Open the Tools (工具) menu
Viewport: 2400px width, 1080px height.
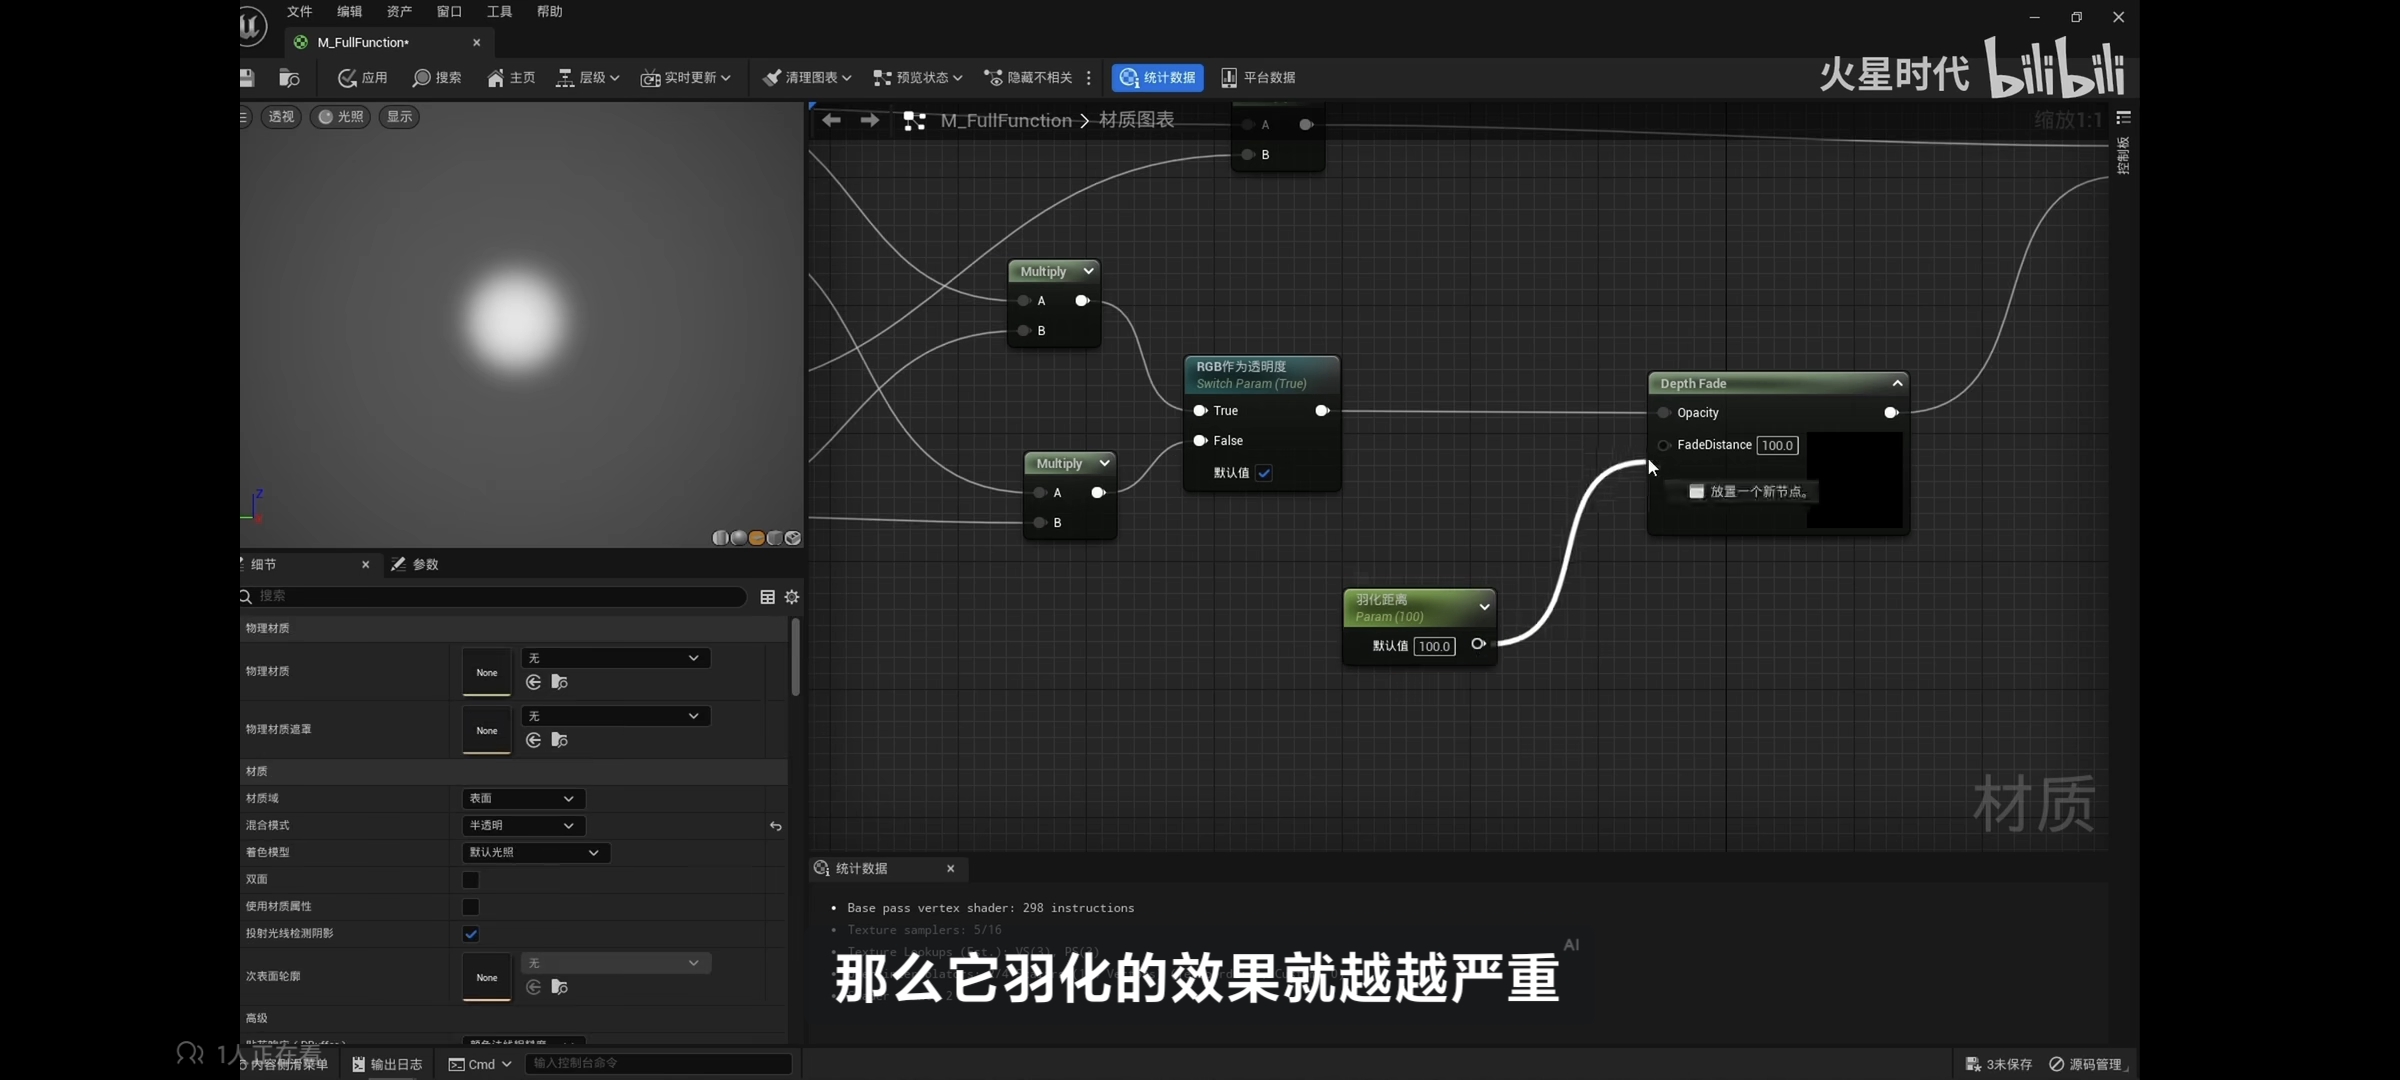tap(499, 12)
